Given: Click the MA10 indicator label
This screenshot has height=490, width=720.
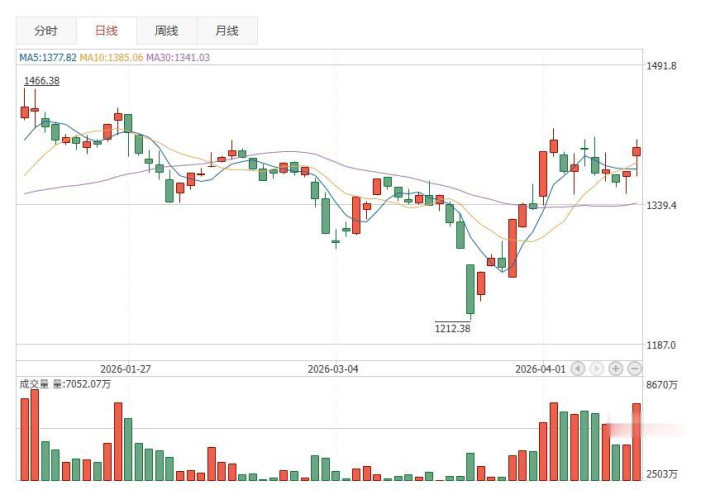Looking at the screenshot, I should coord(111,58).
